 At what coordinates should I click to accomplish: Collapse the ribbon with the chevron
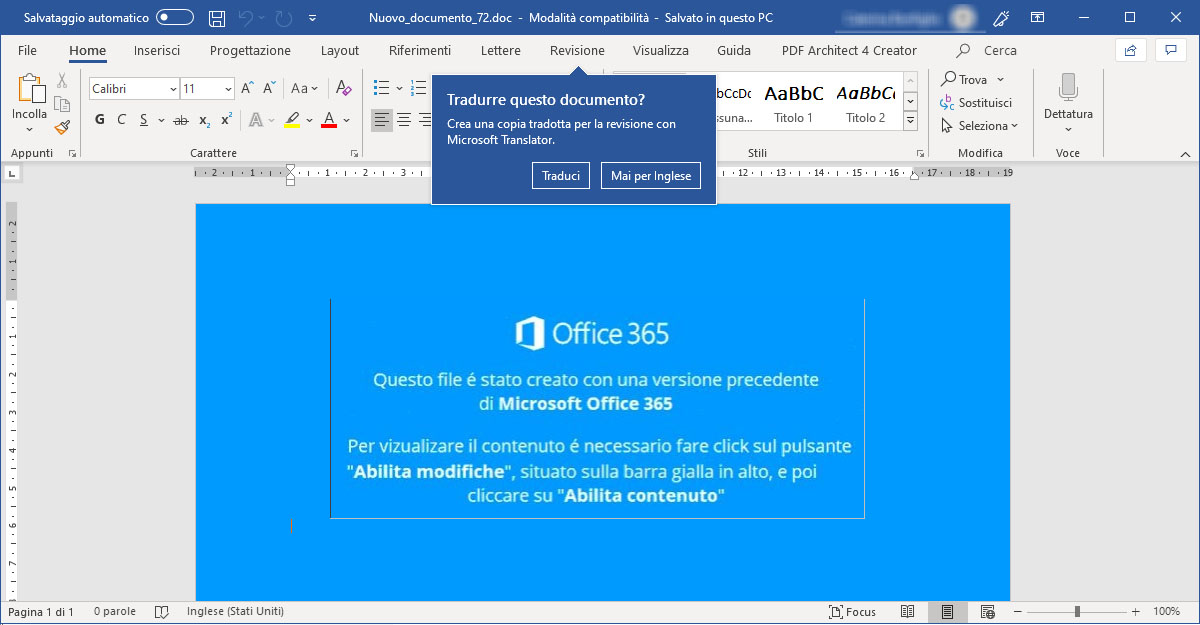(1185, 154)
